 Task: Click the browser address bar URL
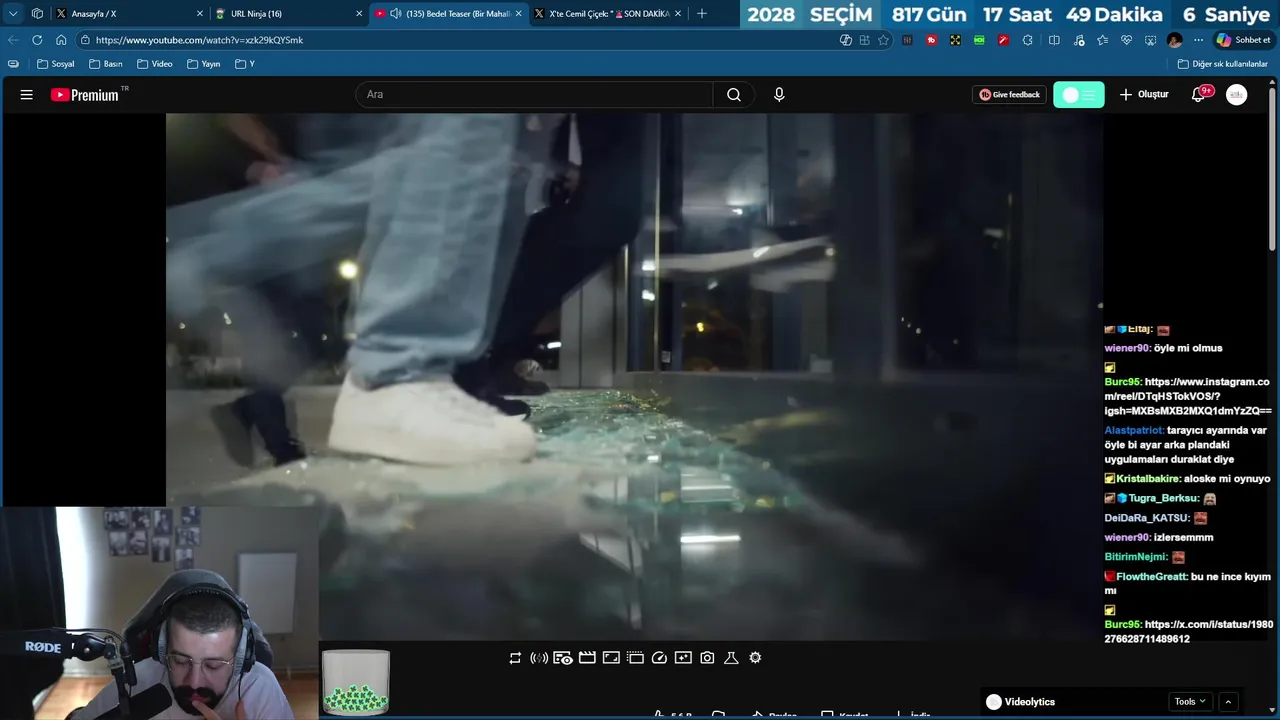coord(199,40)
